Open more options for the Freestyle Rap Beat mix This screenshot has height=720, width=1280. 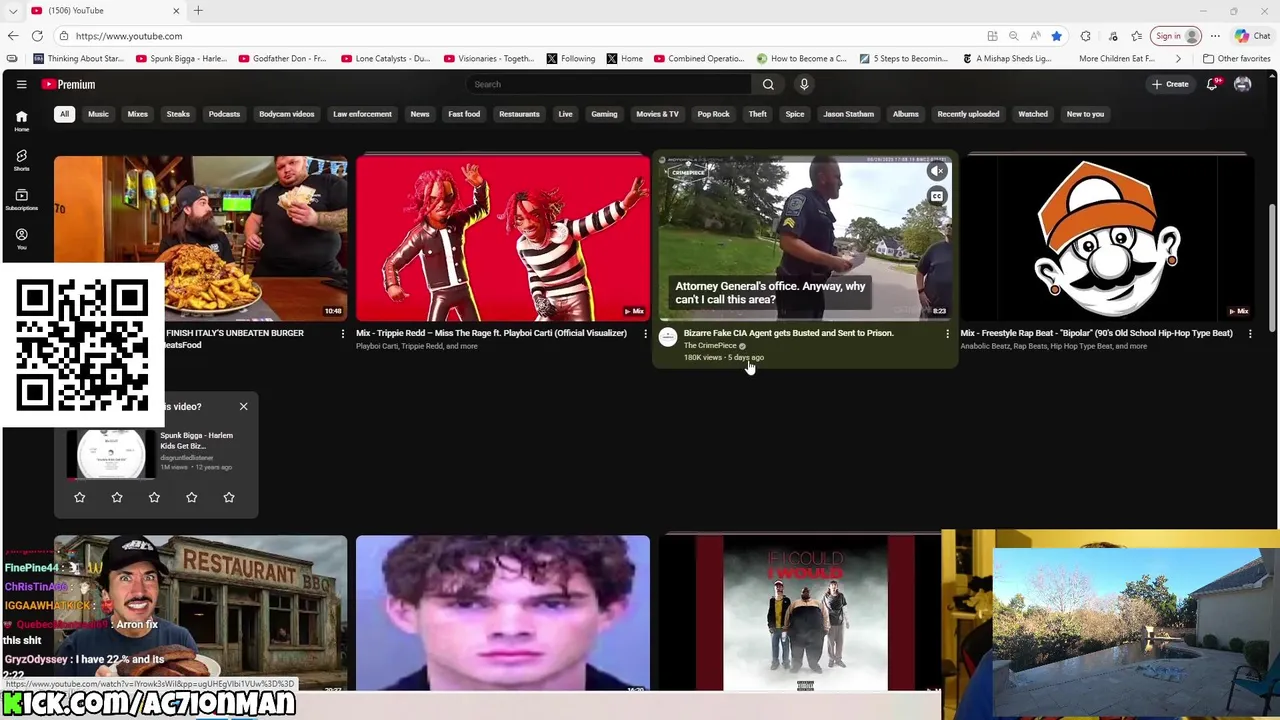(1249, 333)
